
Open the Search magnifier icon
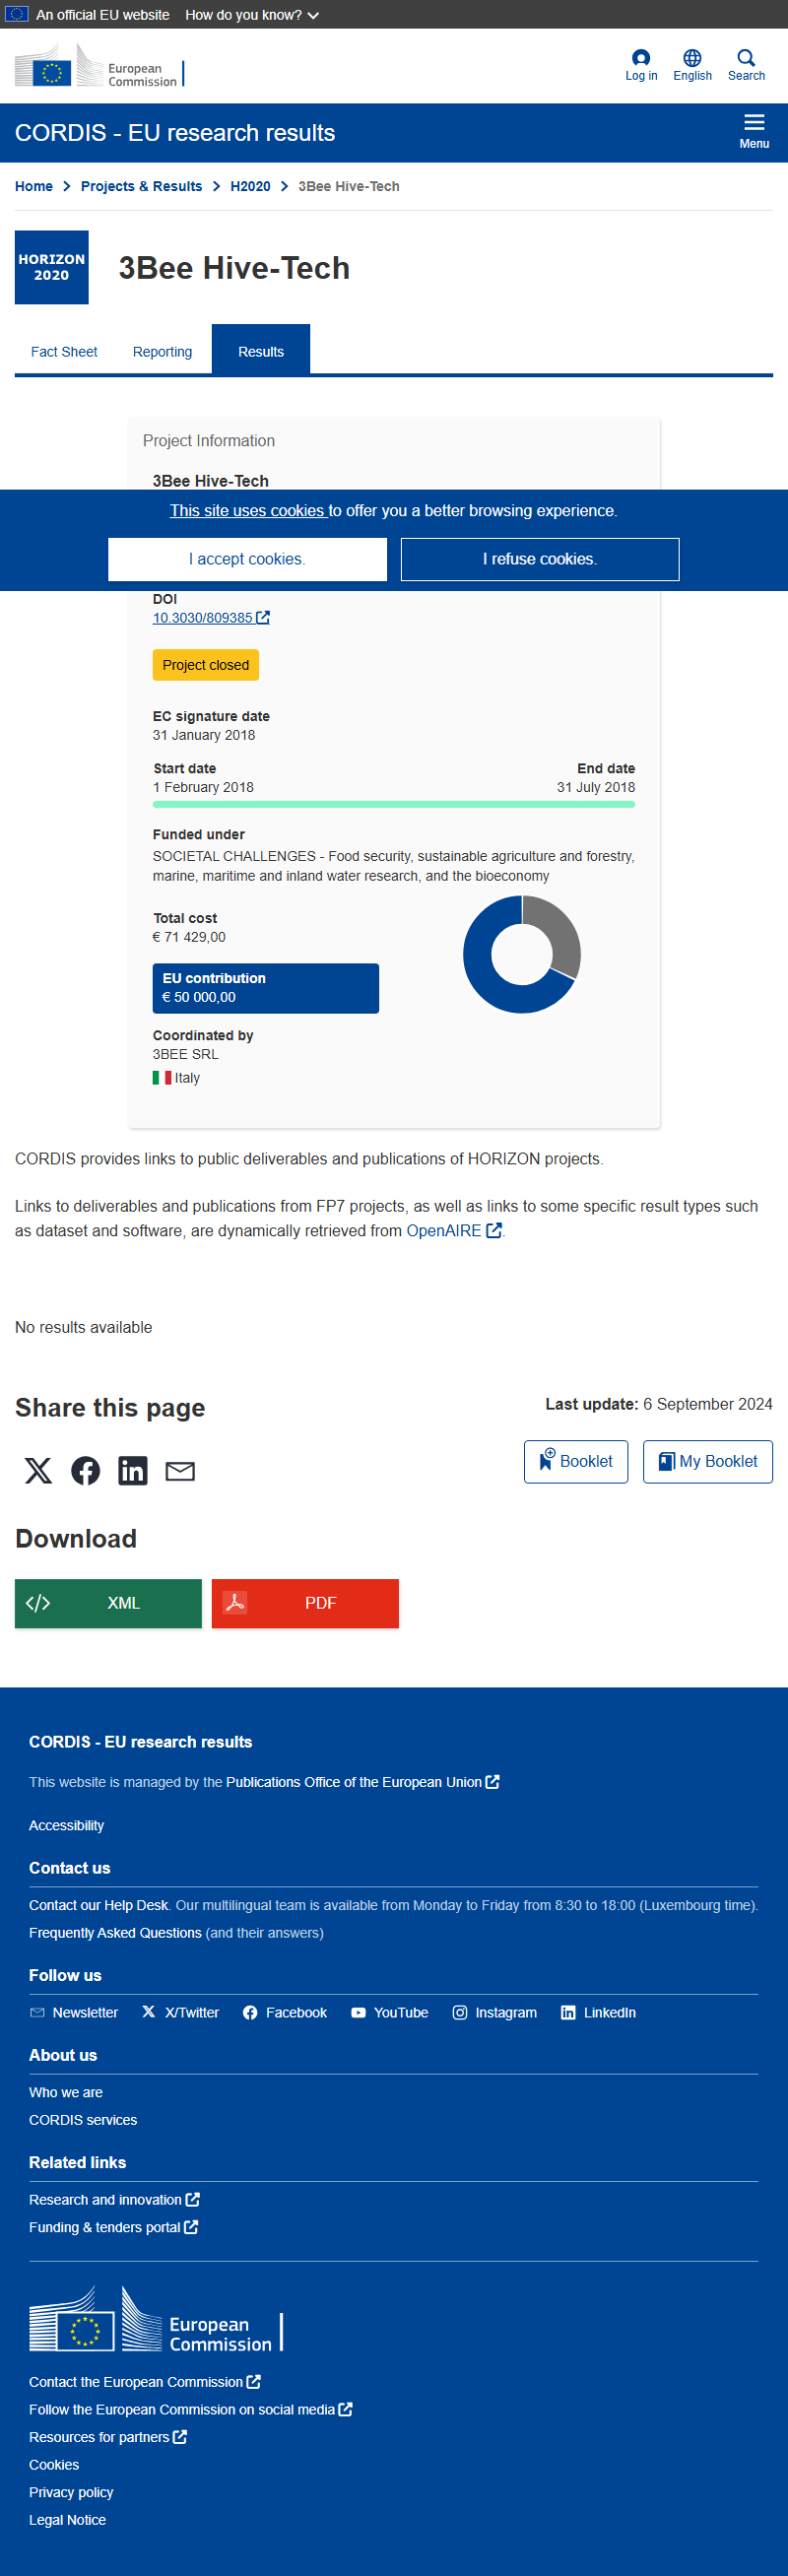click(x=746, y=58)
